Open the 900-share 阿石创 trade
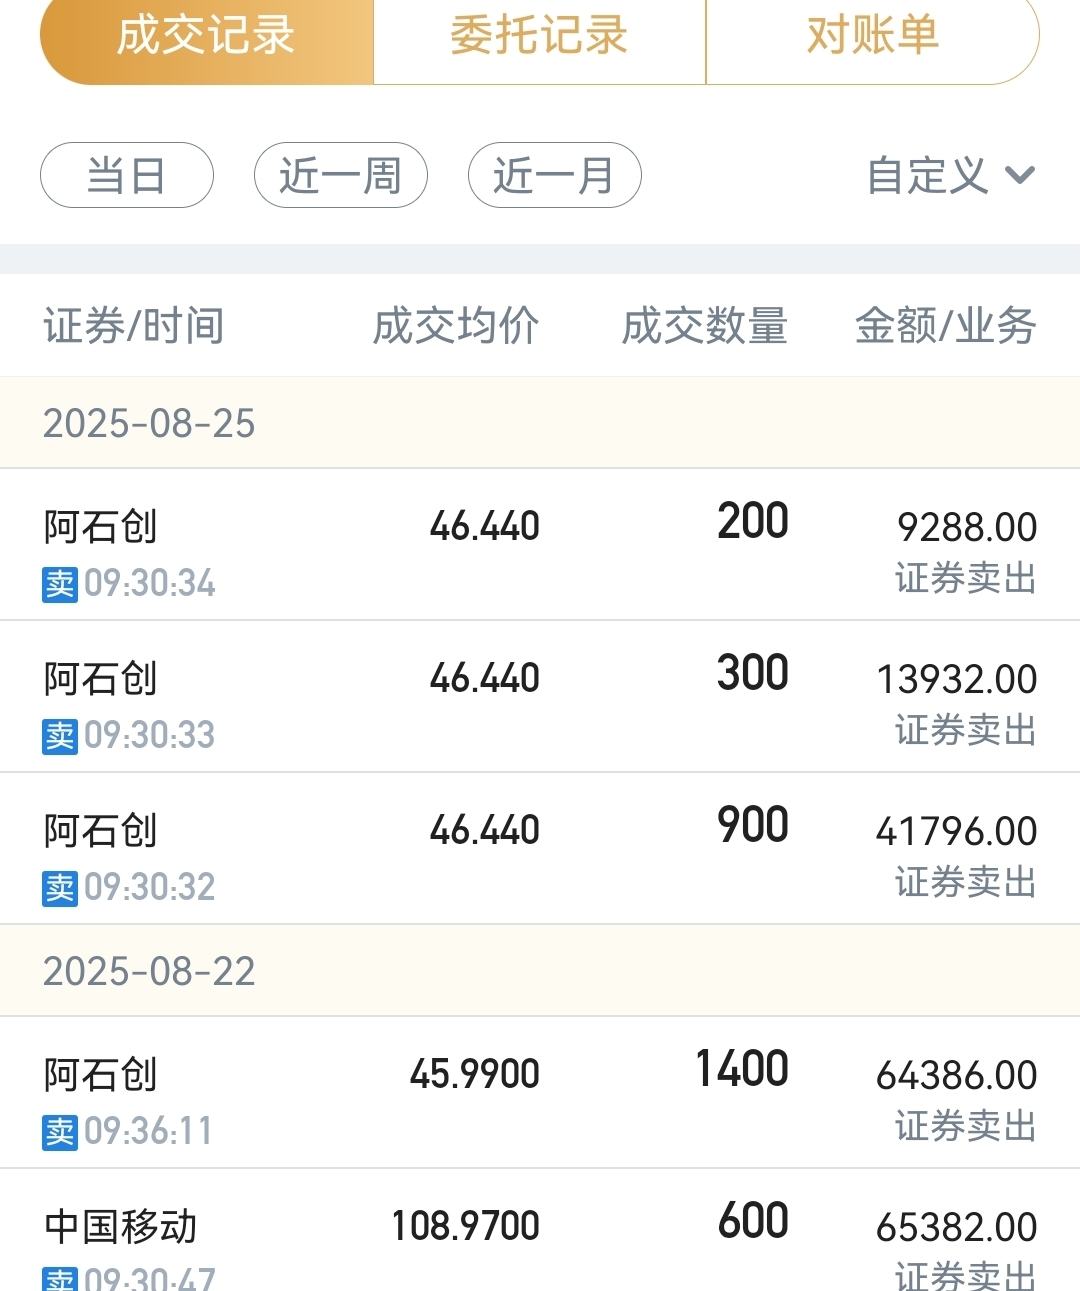 (x=540, y=849)
